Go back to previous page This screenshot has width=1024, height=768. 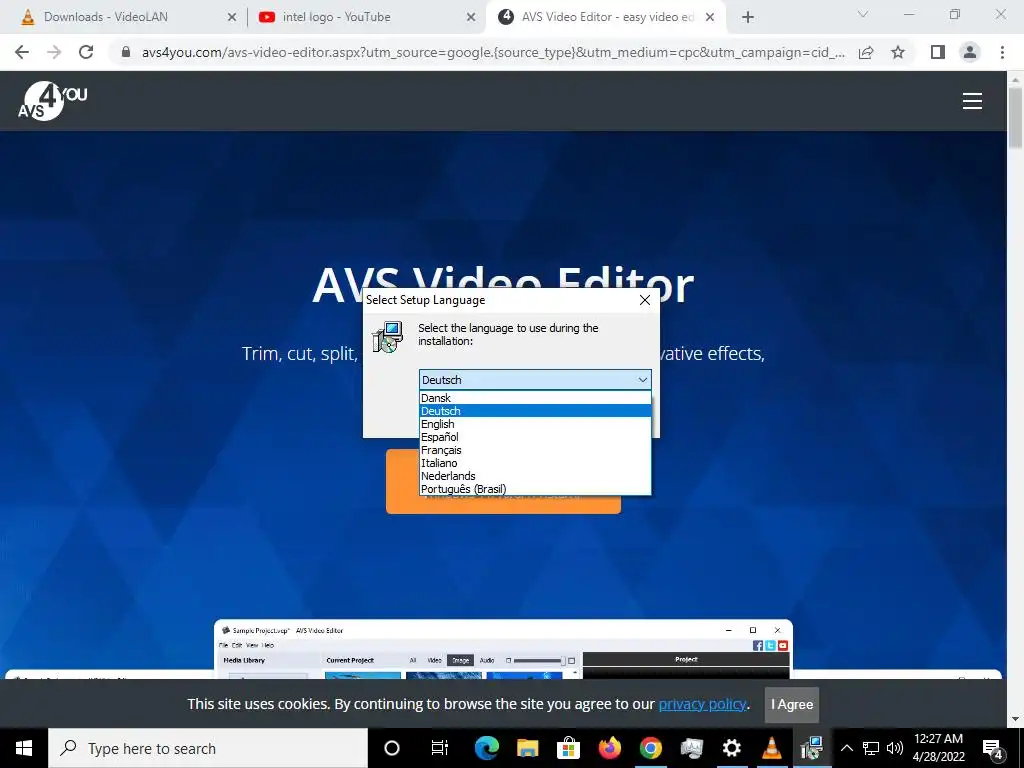tap(22, 52)
